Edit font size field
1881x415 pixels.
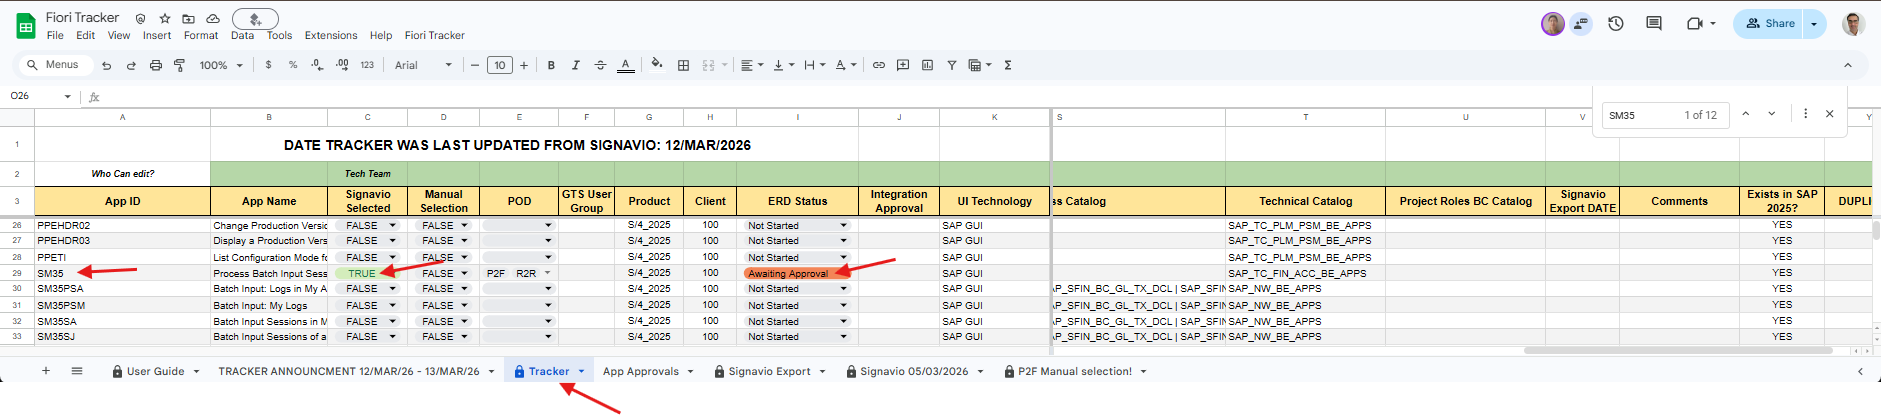click(500, 65)
